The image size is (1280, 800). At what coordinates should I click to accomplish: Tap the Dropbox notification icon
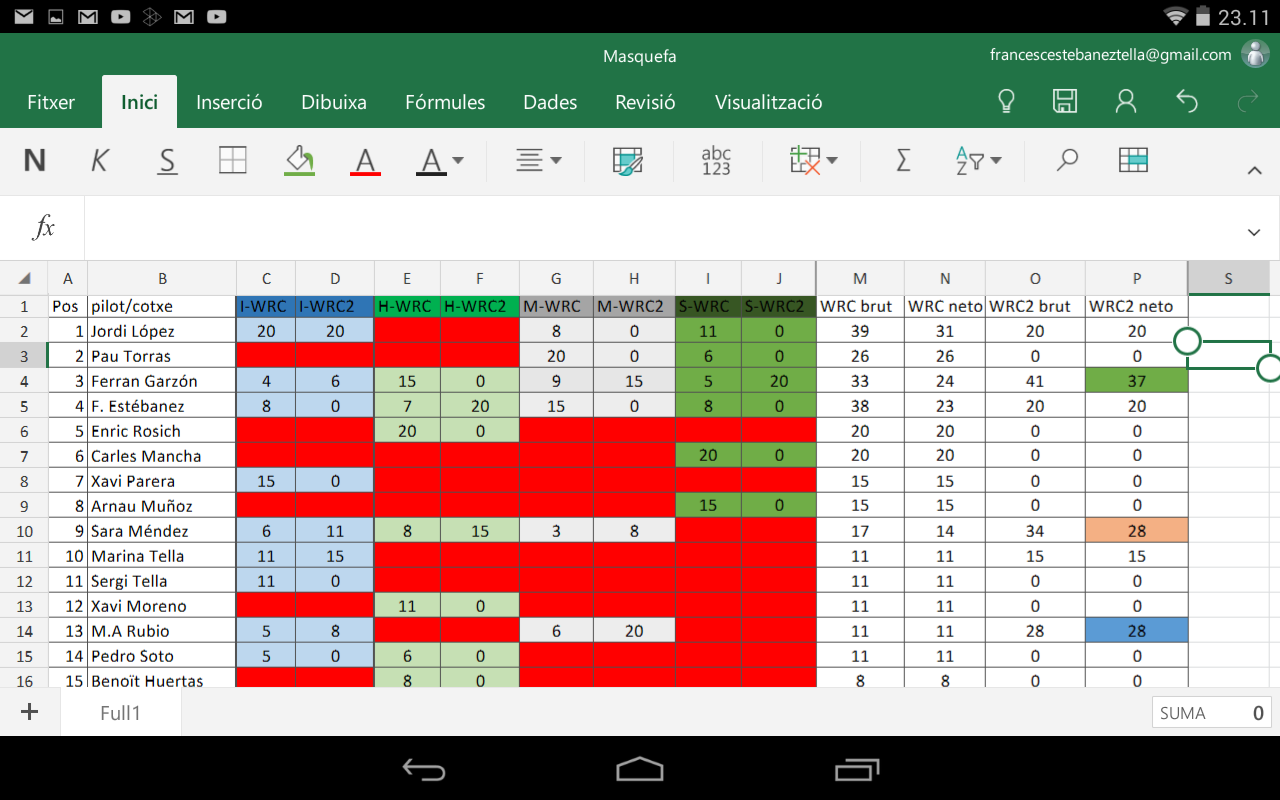click(x=152, y=16)
